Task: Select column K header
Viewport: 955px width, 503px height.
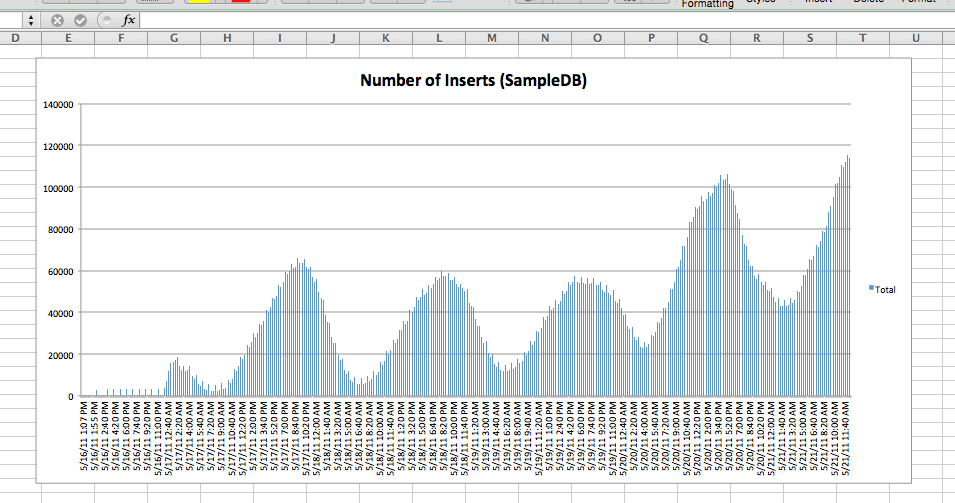Action: tap(386, 38)
